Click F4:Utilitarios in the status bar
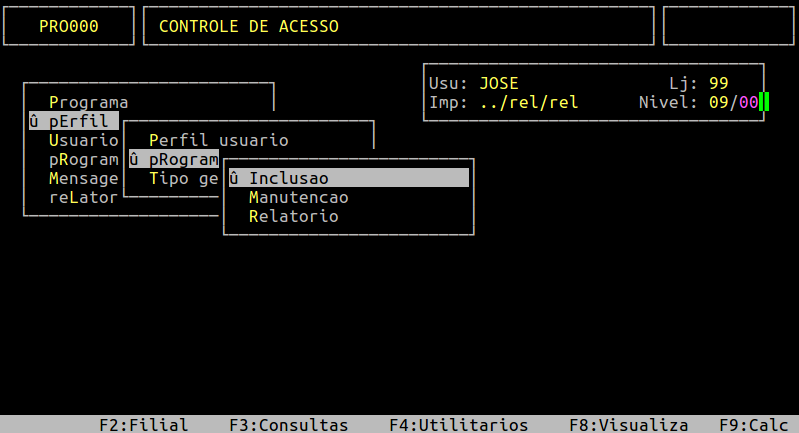This screenshot has width=799, height=433. [458, 425]
